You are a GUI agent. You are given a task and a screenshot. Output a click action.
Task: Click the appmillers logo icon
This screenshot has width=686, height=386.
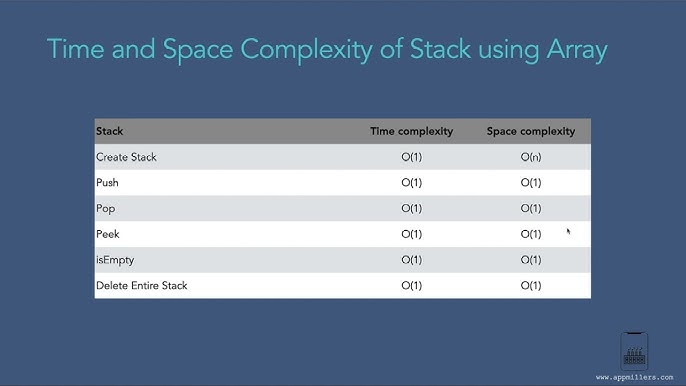tap(634, 351)
